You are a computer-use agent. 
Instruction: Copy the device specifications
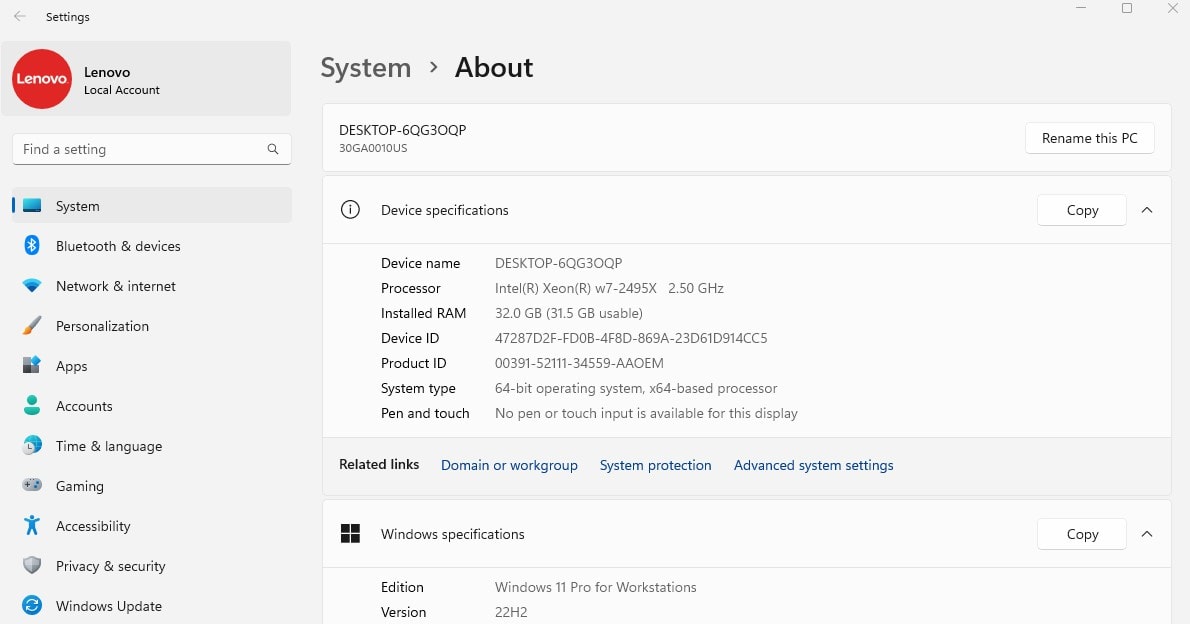[x=1081, y=210]
